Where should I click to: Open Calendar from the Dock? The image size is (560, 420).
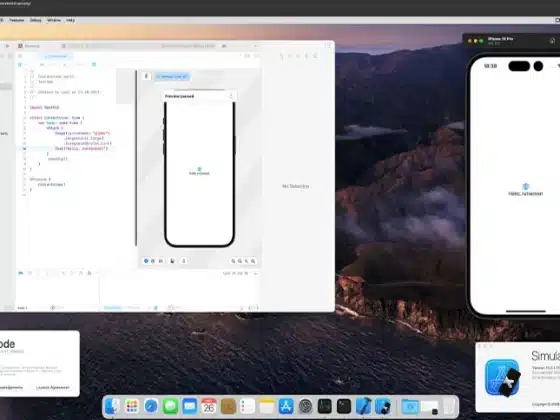coord(209,406)
